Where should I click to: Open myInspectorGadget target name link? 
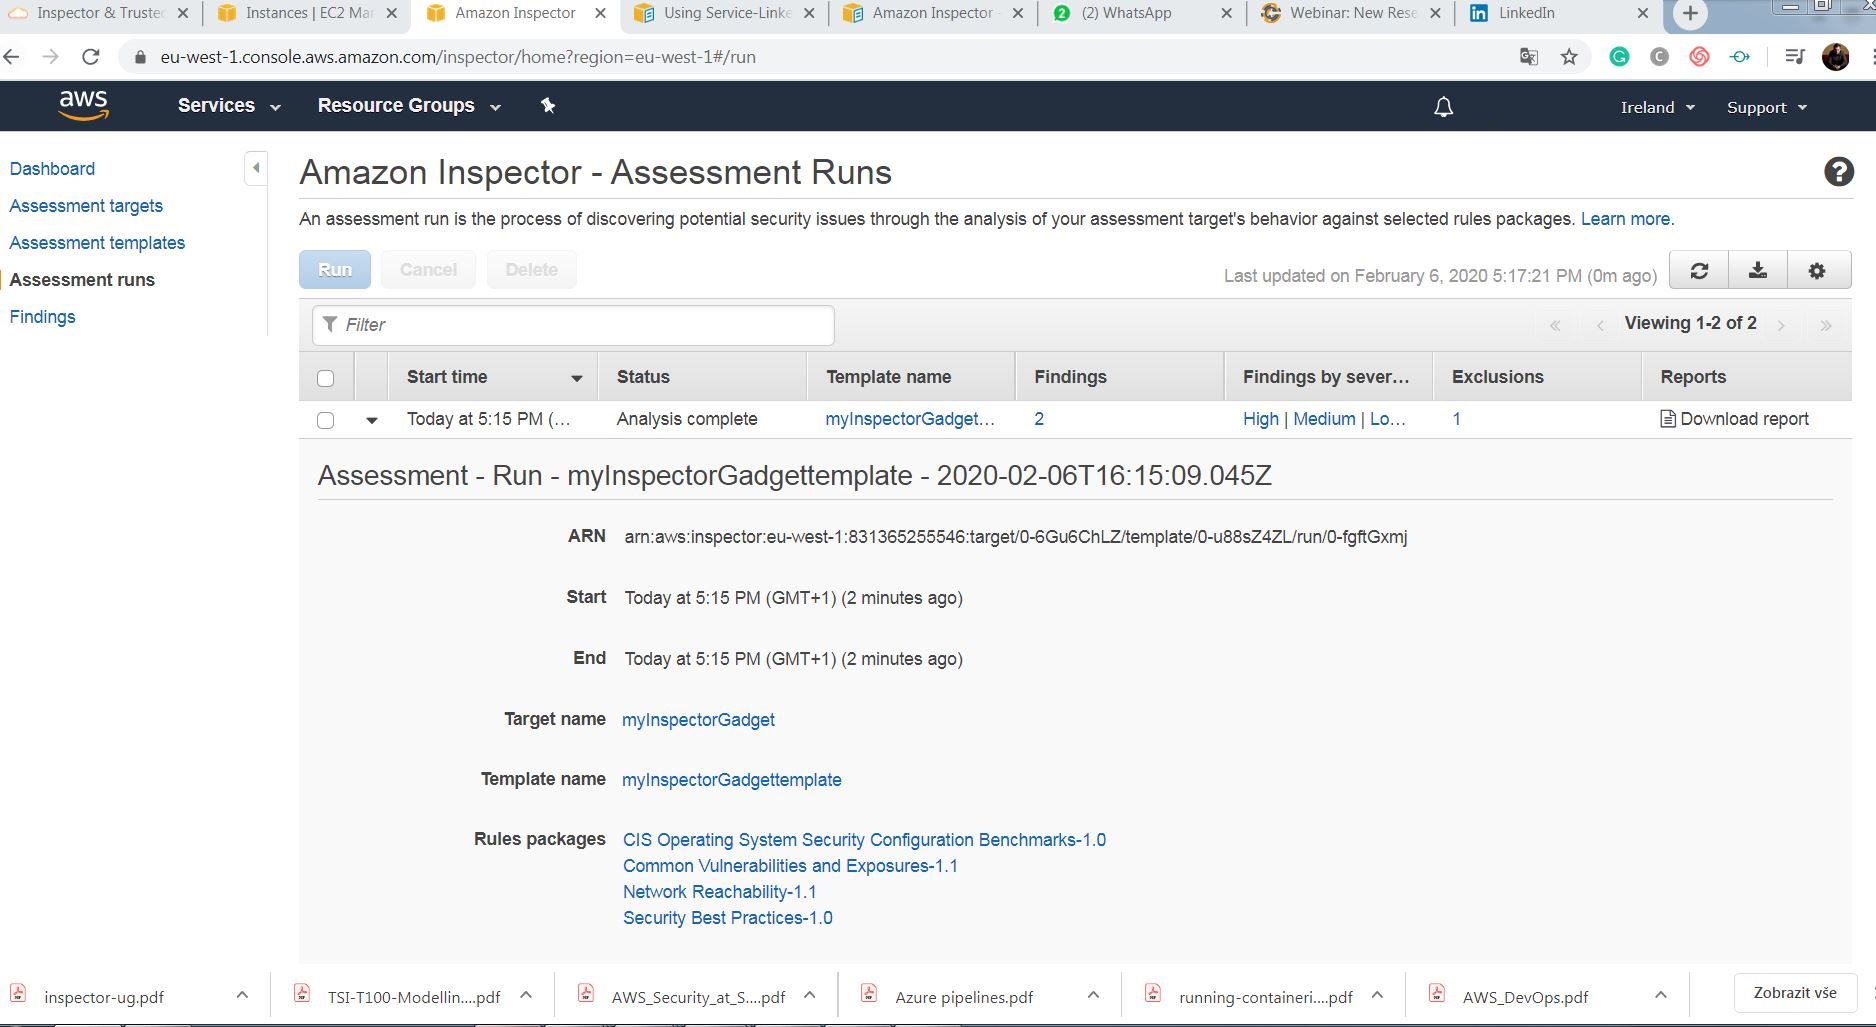pyautogui.click(x=698, y=719)
